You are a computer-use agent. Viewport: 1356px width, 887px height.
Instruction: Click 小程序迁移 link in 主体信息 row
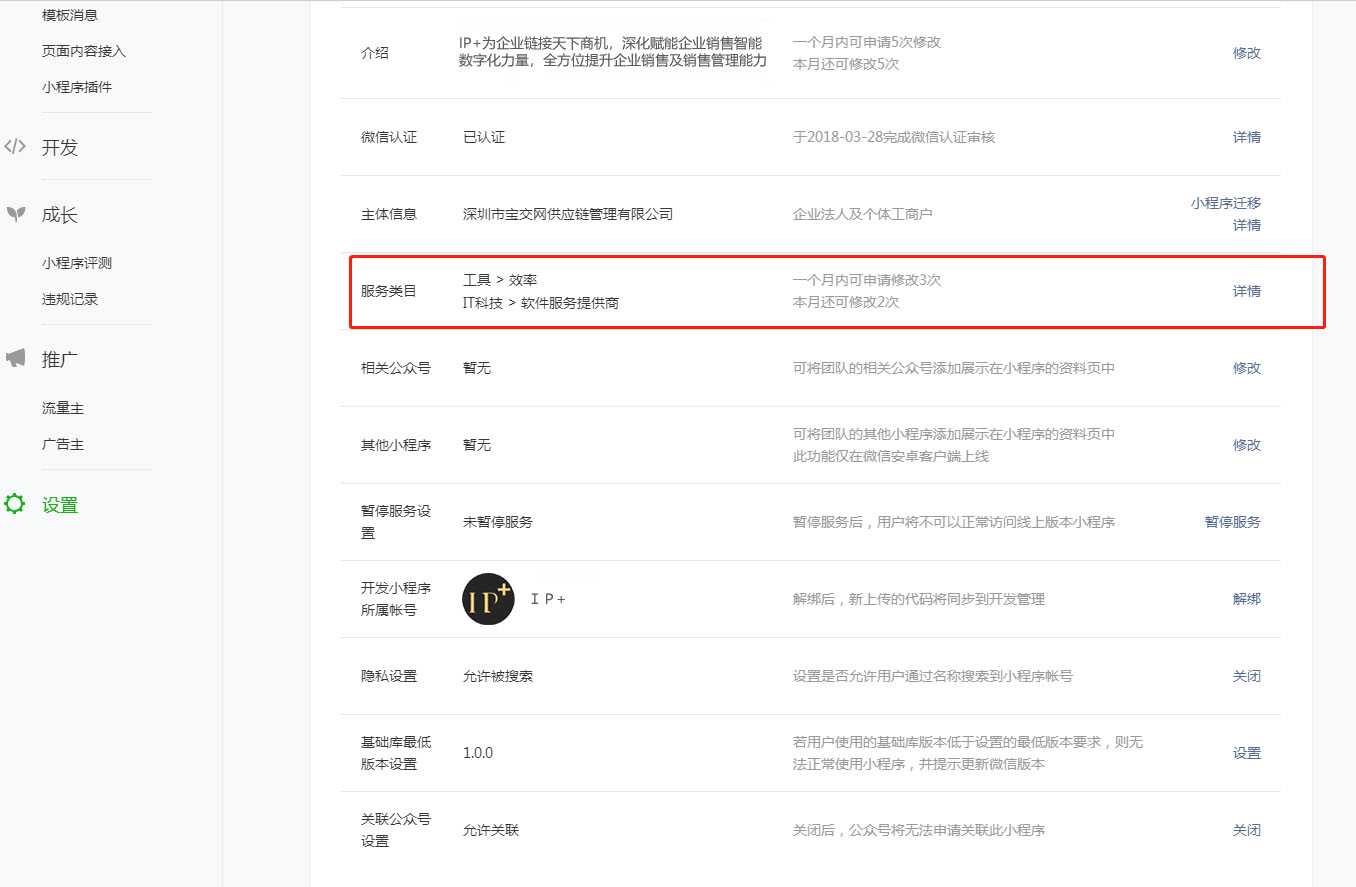(x=1225, y=203)
